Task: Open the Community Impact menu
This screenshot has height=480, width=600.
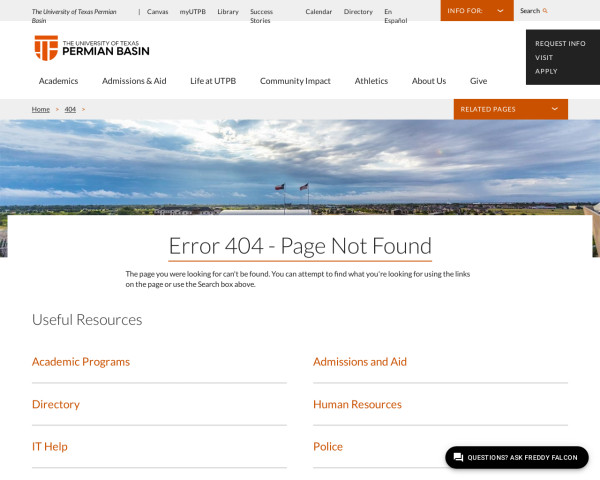Action: pyautogui.click(x=295, y=81)
